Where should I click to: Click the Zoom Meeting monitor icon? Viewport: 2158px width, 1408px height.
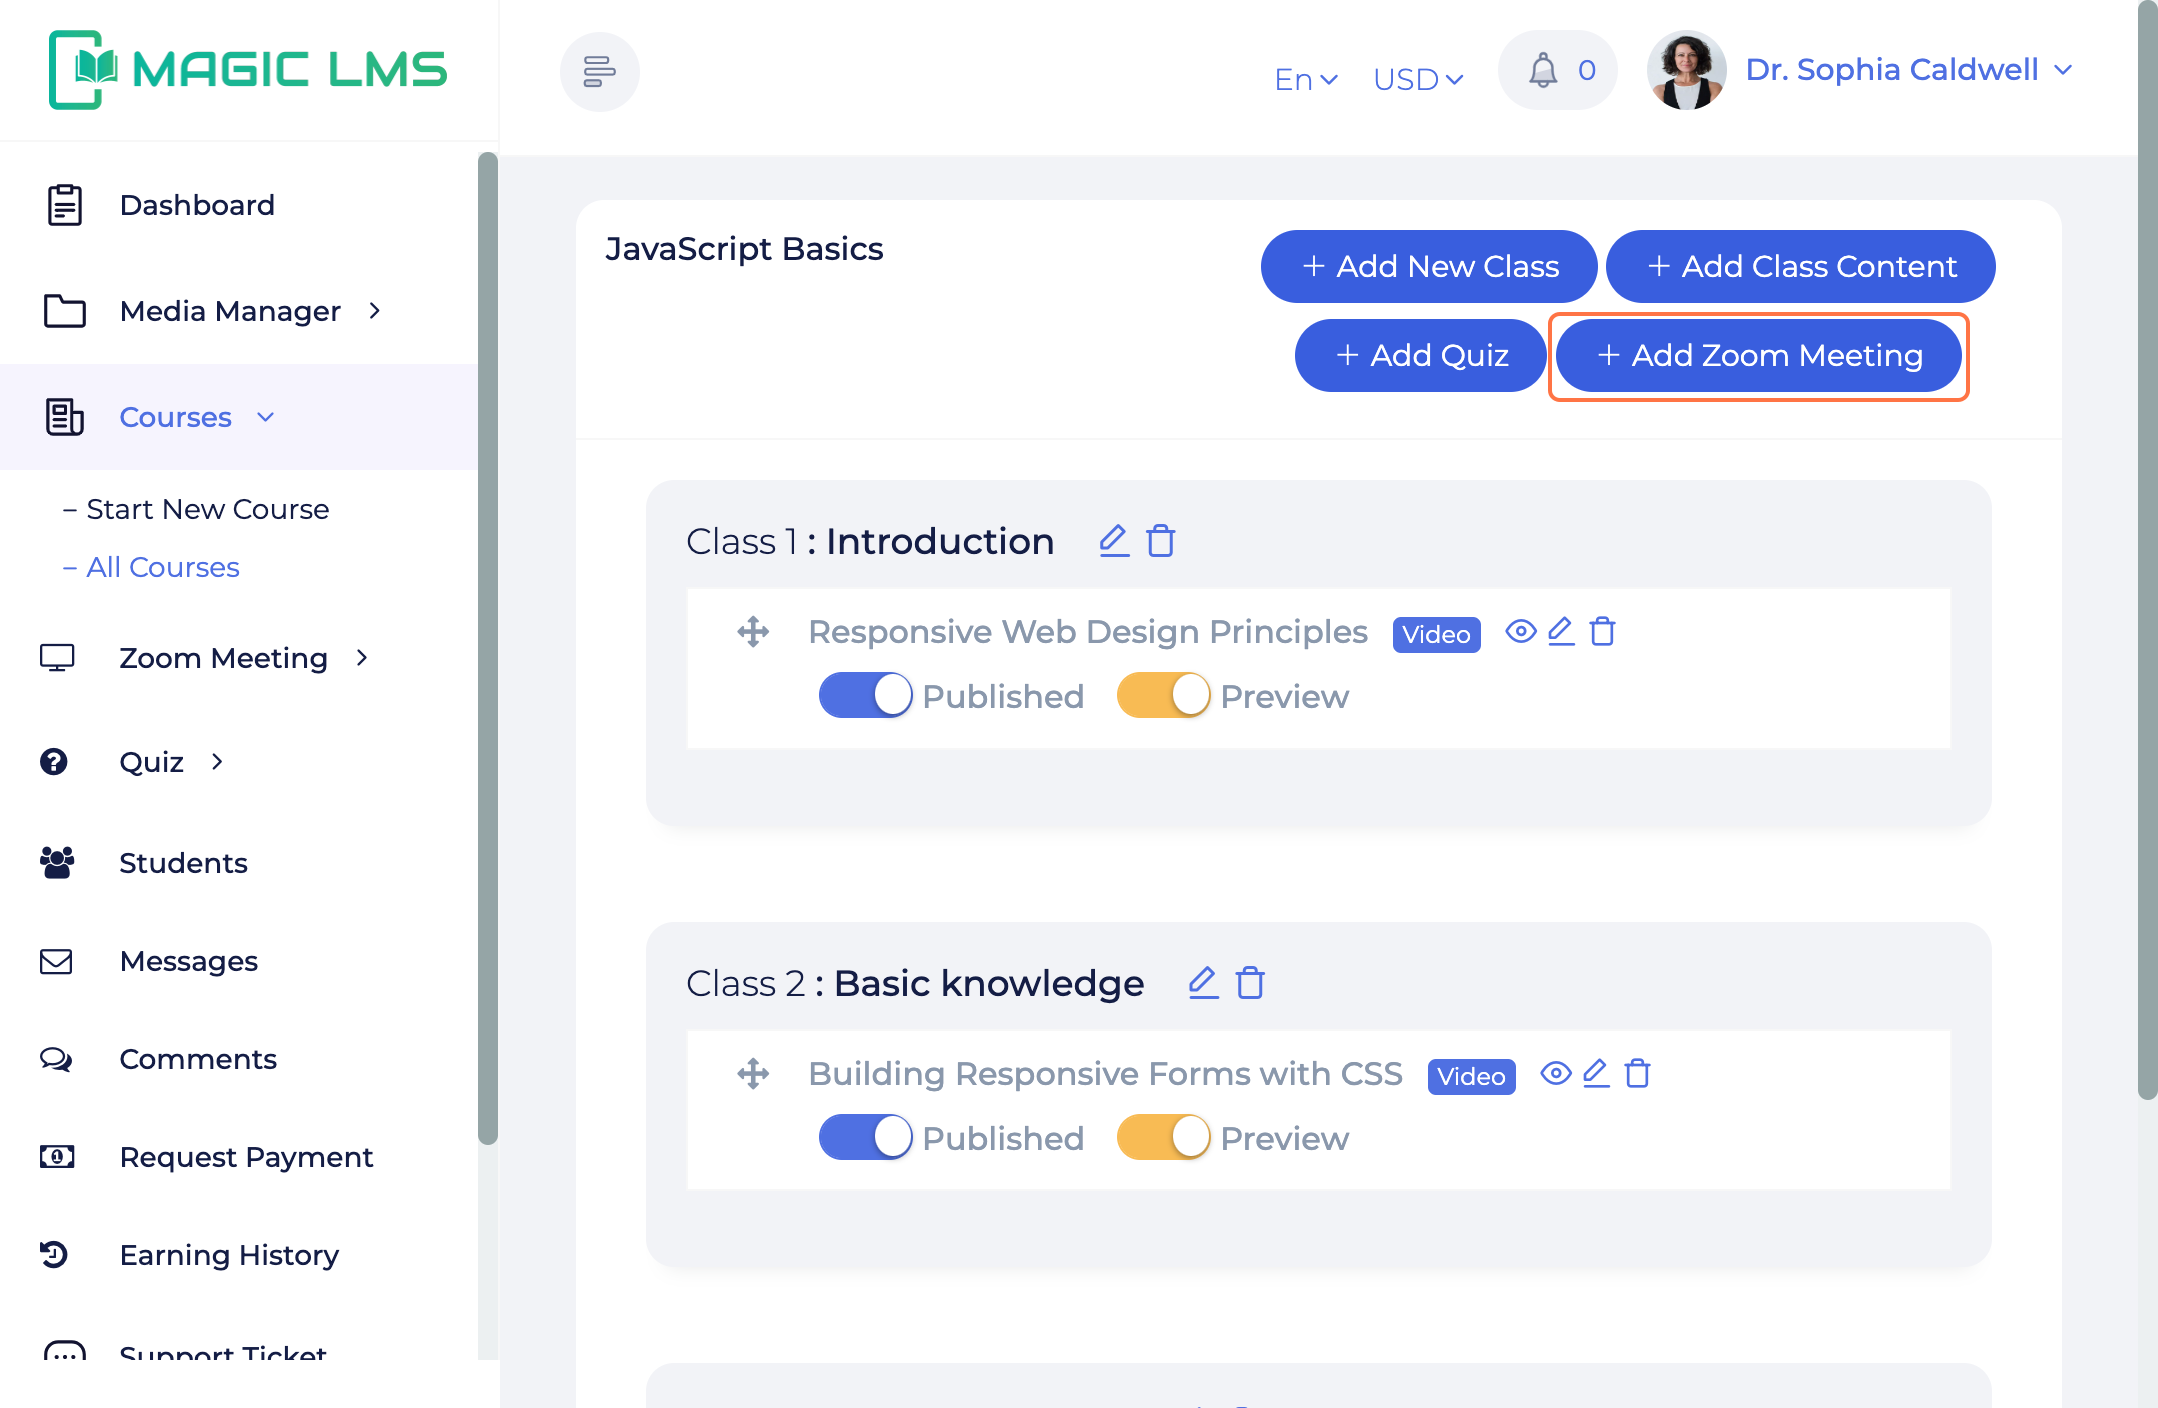57,658
